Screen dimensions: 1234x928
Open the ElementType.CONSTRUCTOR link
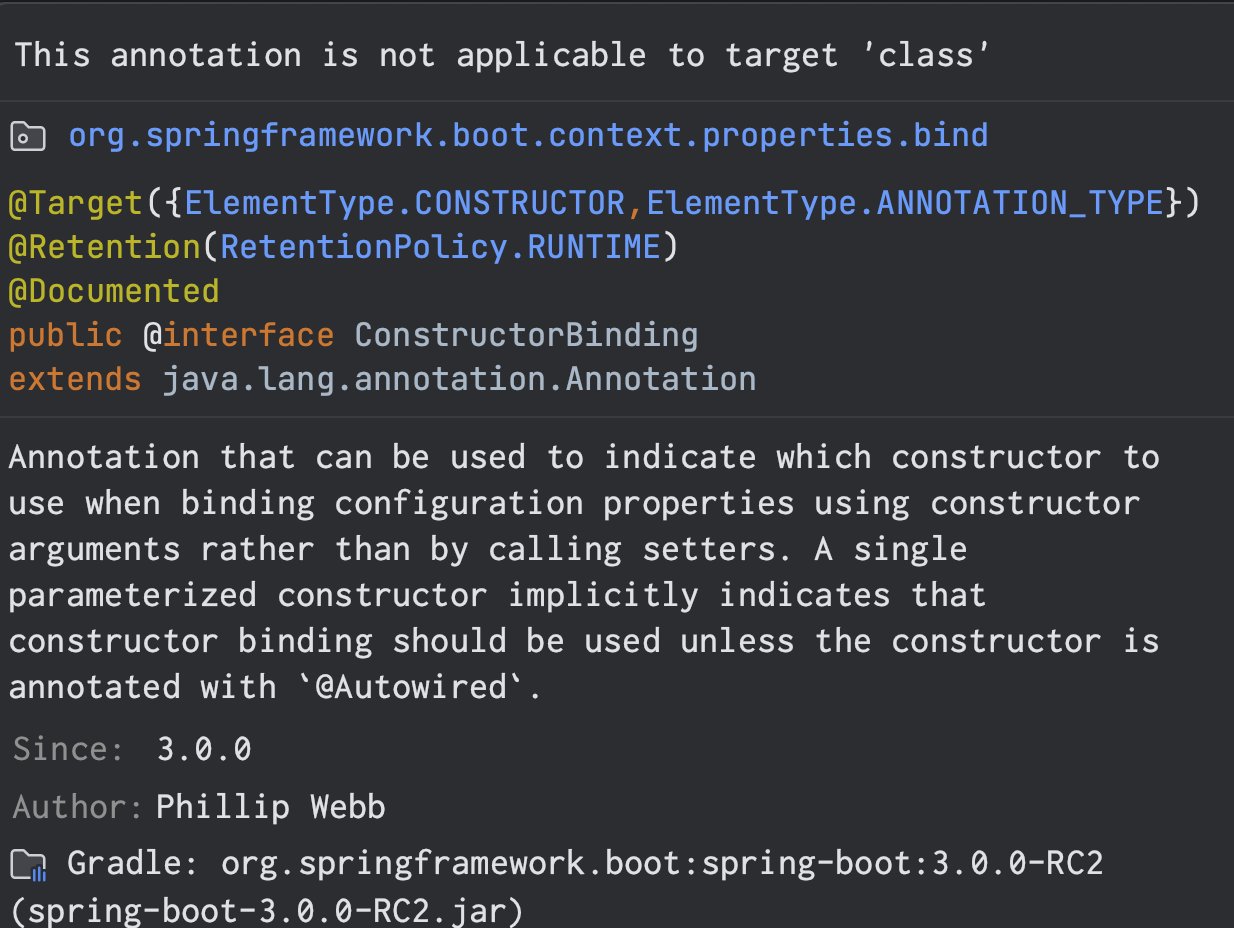pos(405,203)
